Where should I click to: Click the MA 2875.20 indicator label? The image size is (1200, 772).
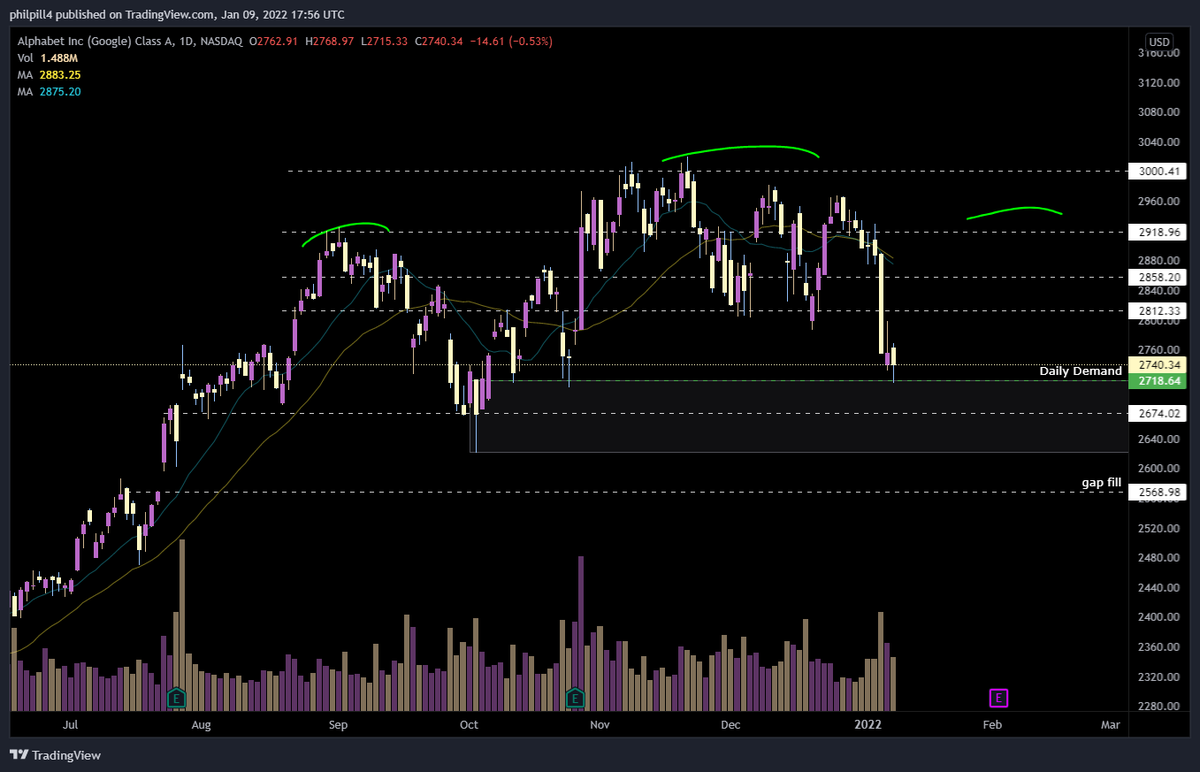[x=48, y=91]
